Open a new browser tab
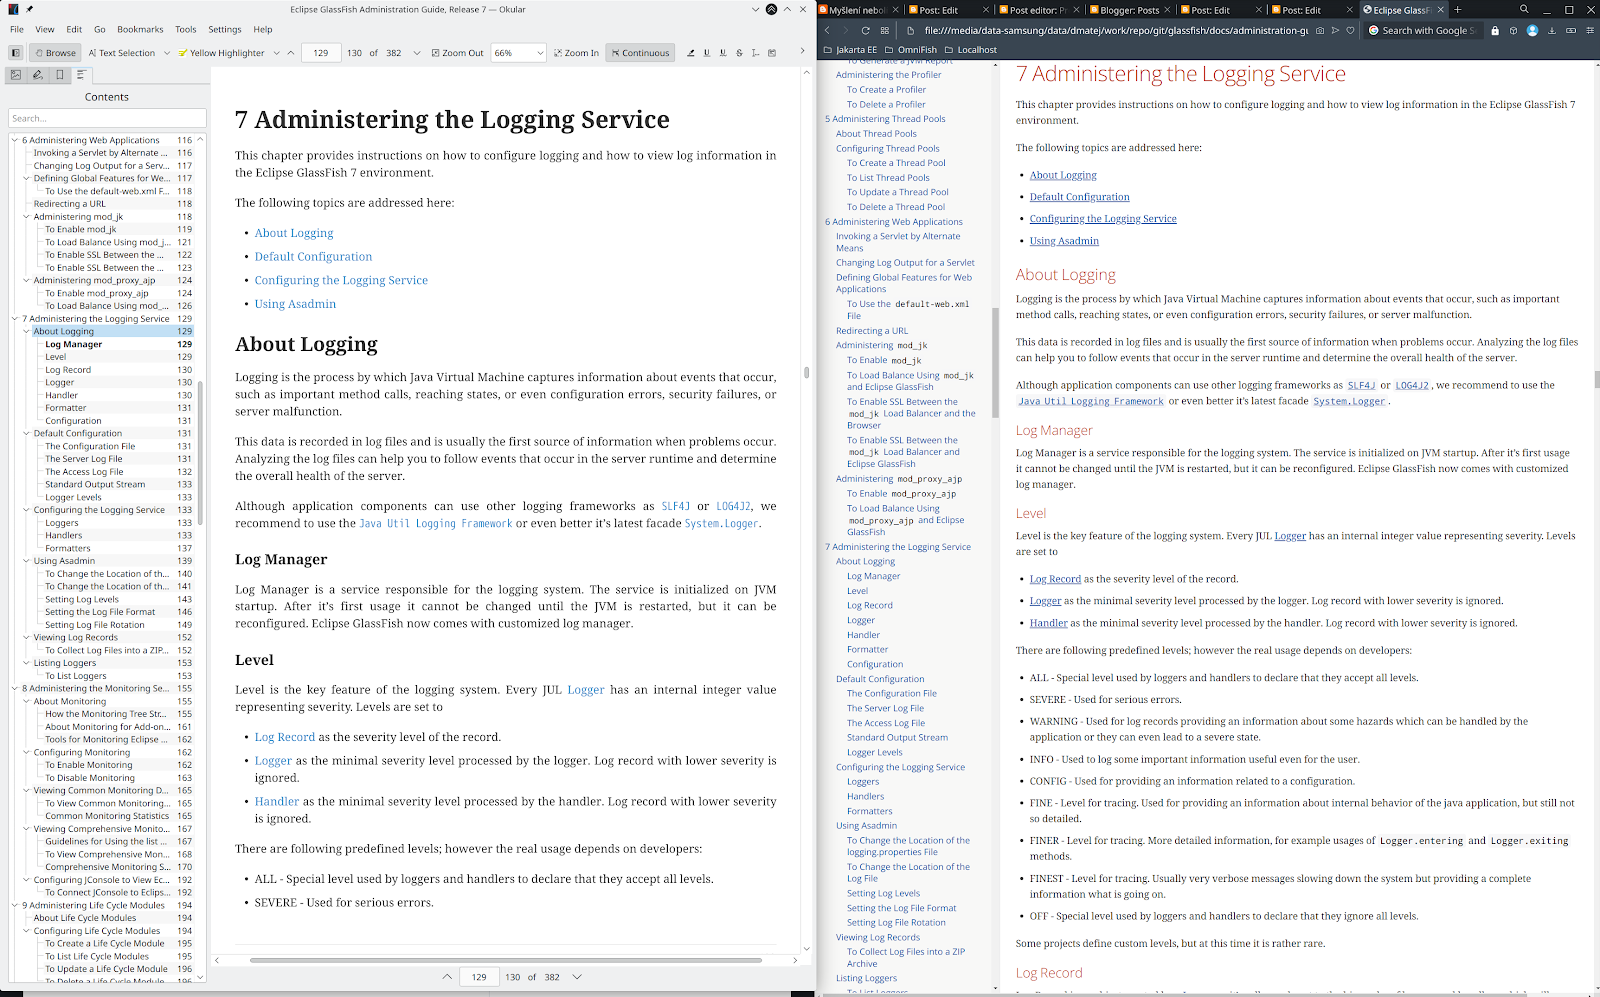1600x997 pixels. pos(1457,10)
